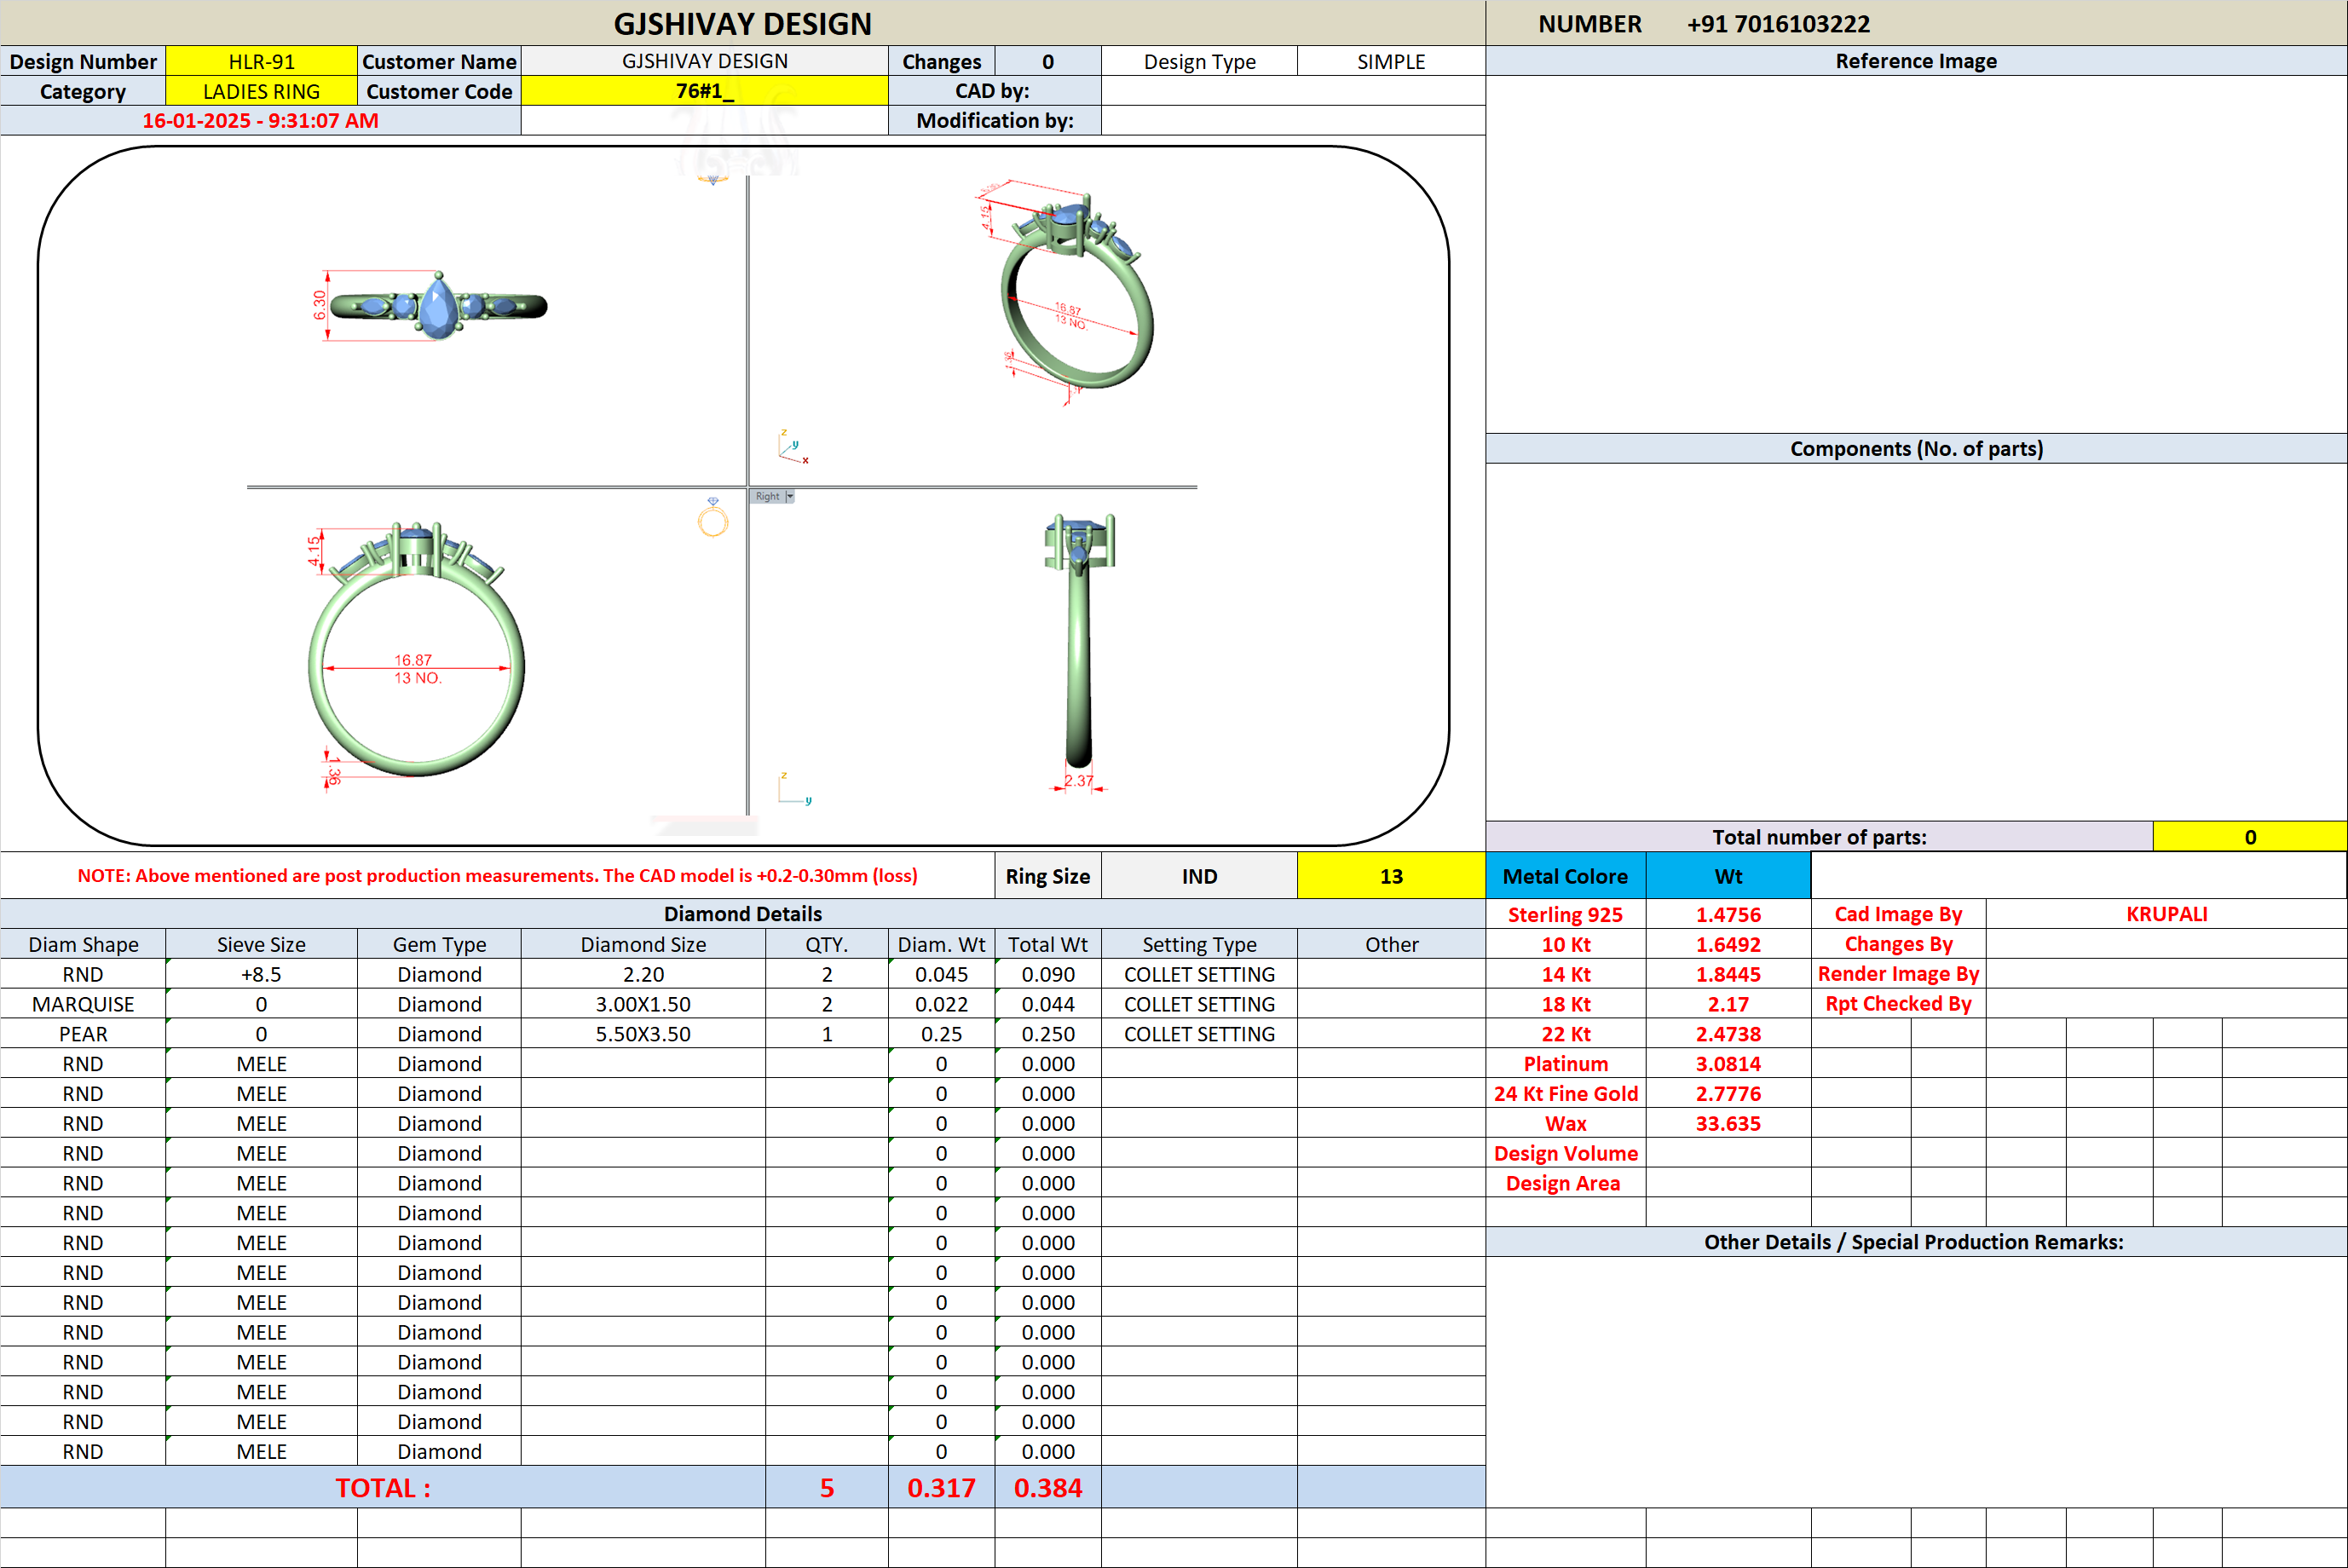
Task: Select the Platinum weight 3.0814
Action: [1728, 1064]
